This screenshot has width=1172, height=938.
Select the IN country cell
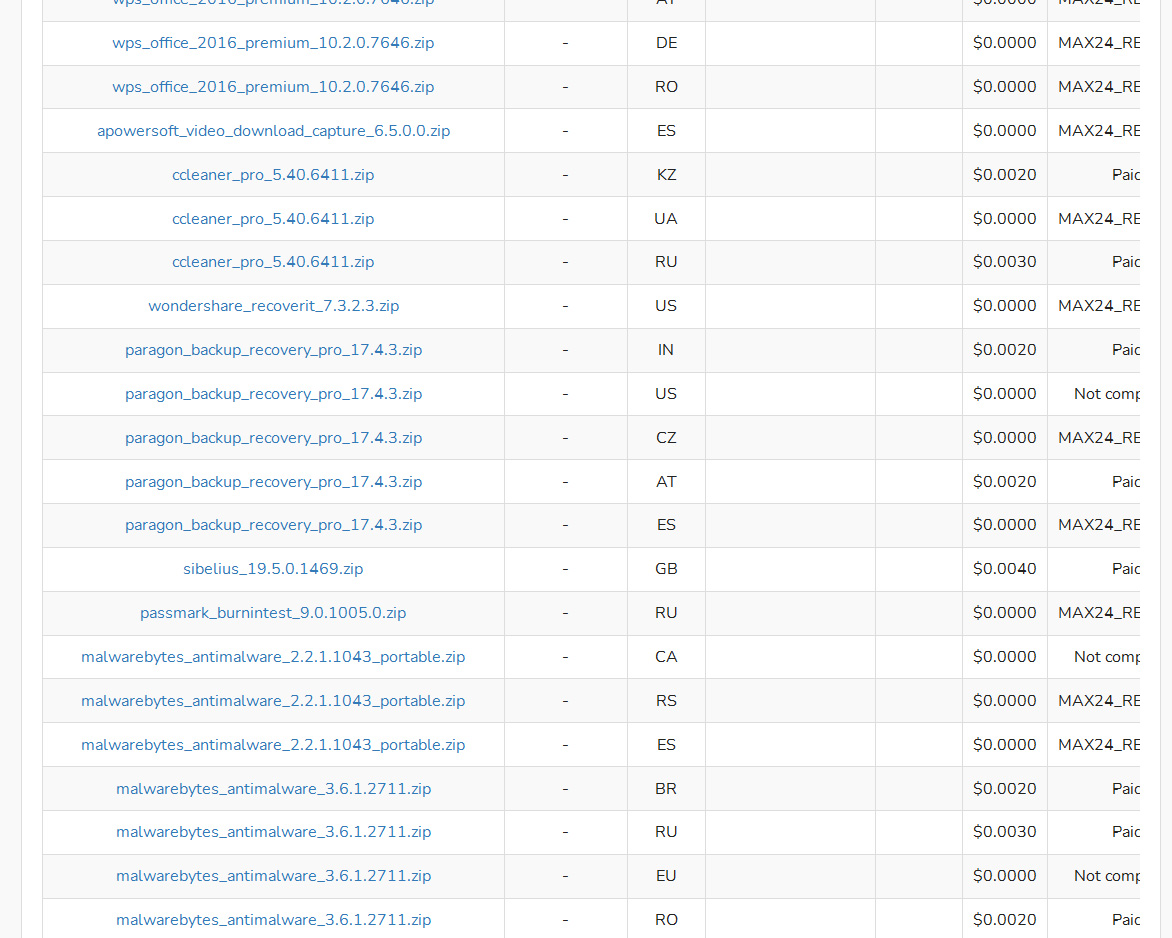666,351
